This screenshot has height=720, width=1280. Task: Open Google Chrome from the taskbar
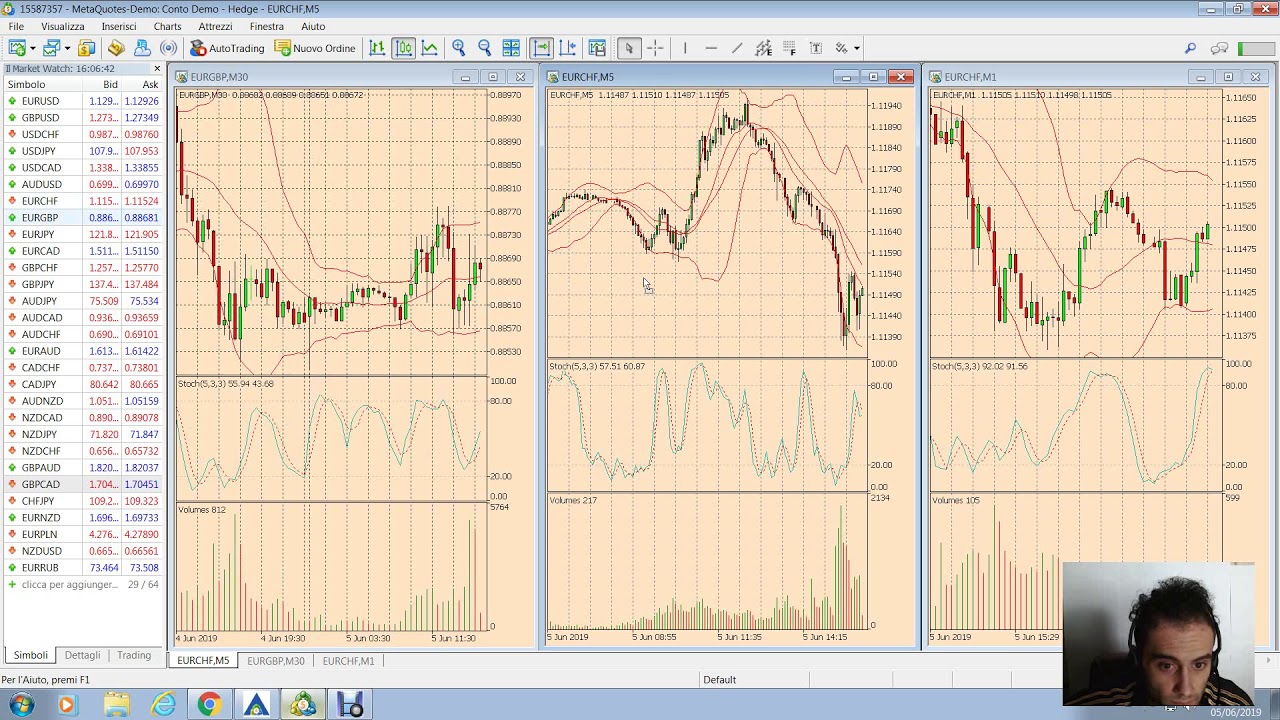(x=208, y=705)
